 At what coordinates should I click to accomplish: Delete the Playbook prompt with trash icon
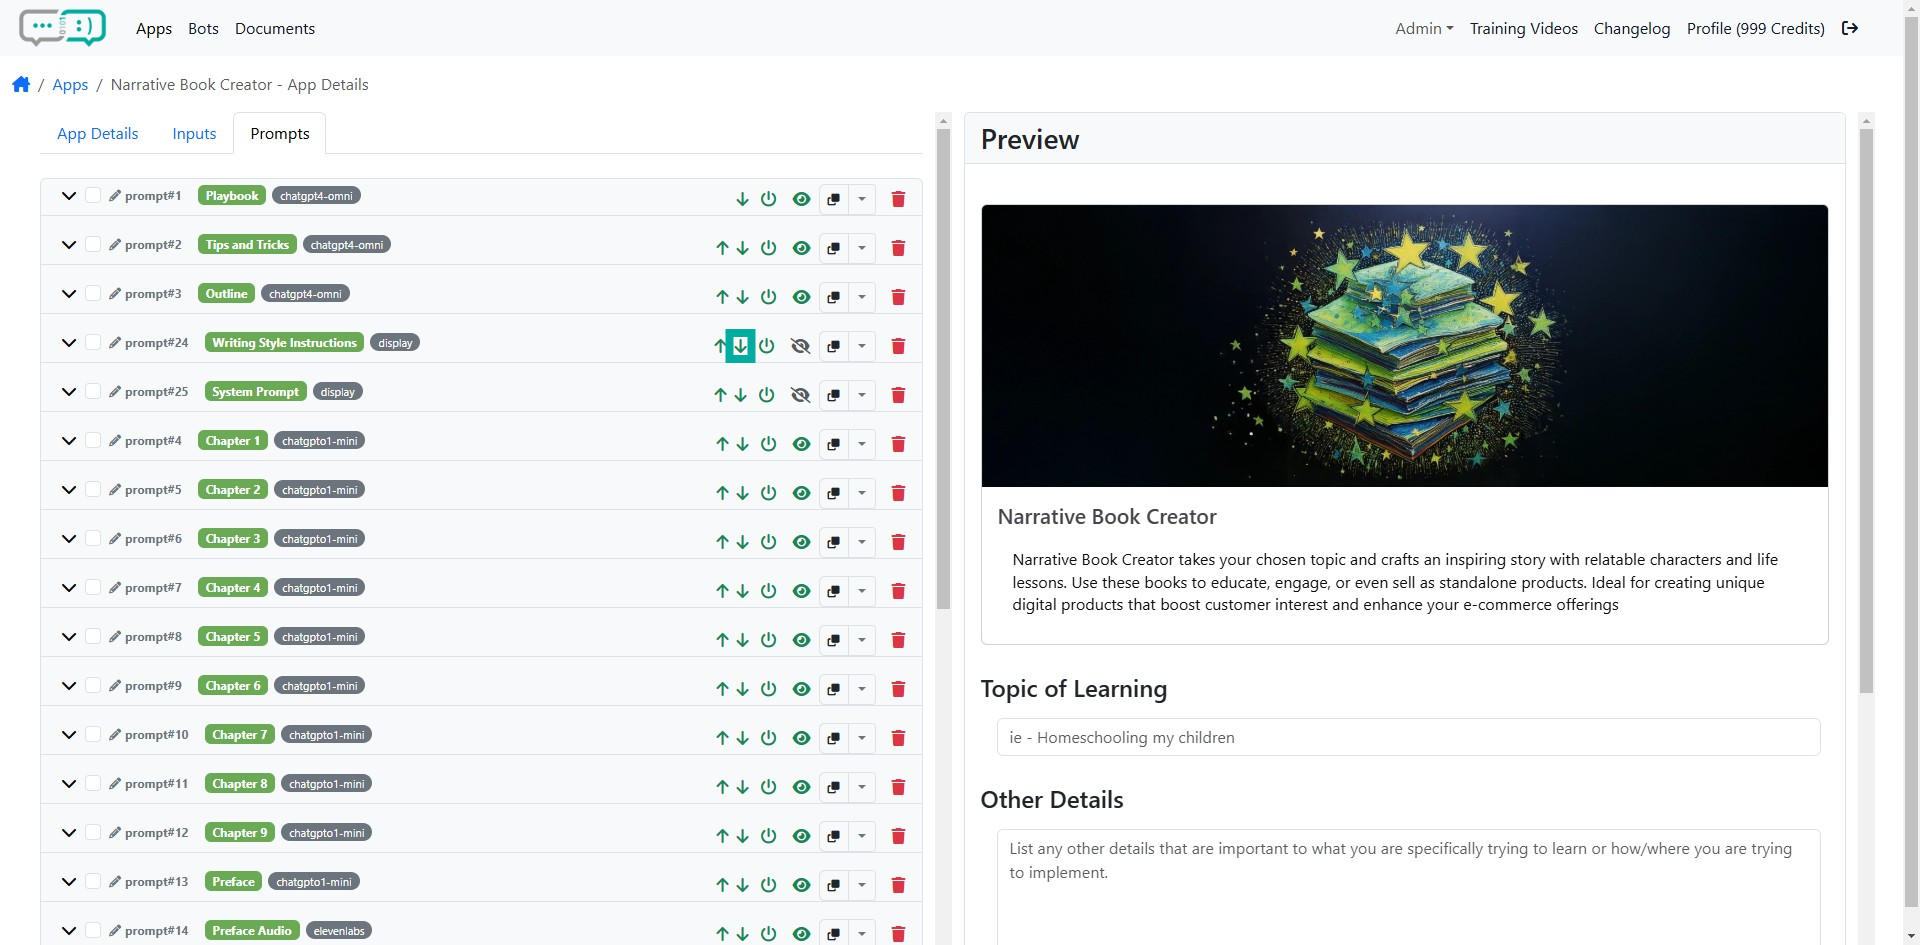click(898, 199)
